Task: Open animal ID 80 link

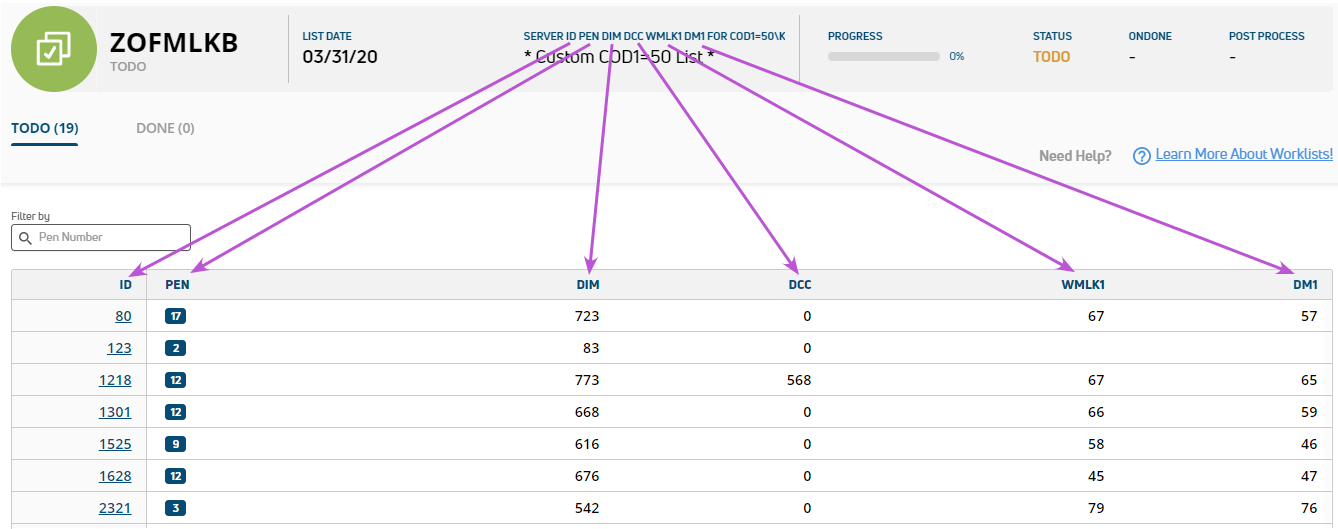Action: [123, 316]
